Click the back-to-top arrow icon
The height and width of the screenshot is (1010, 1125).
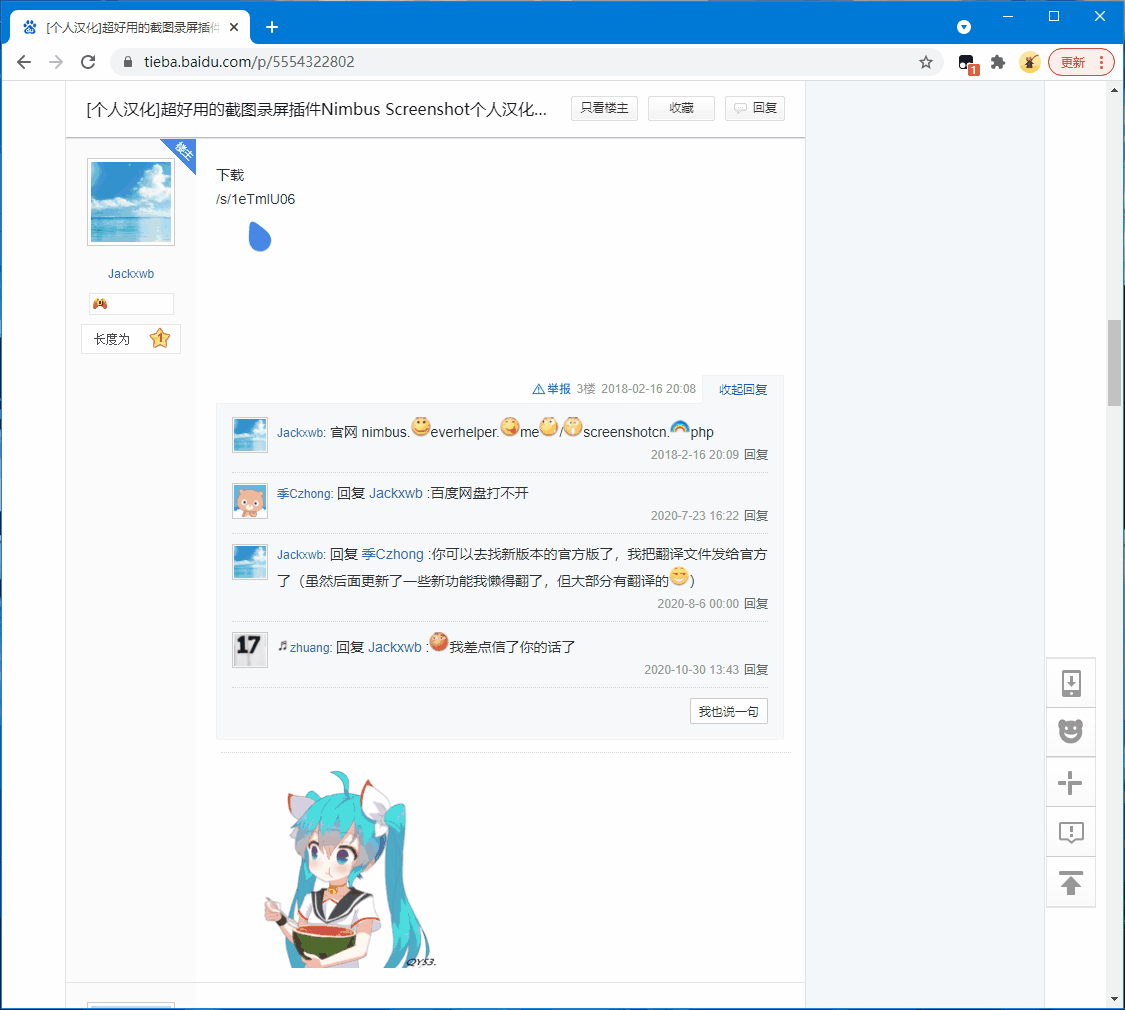coord(1070,882)
